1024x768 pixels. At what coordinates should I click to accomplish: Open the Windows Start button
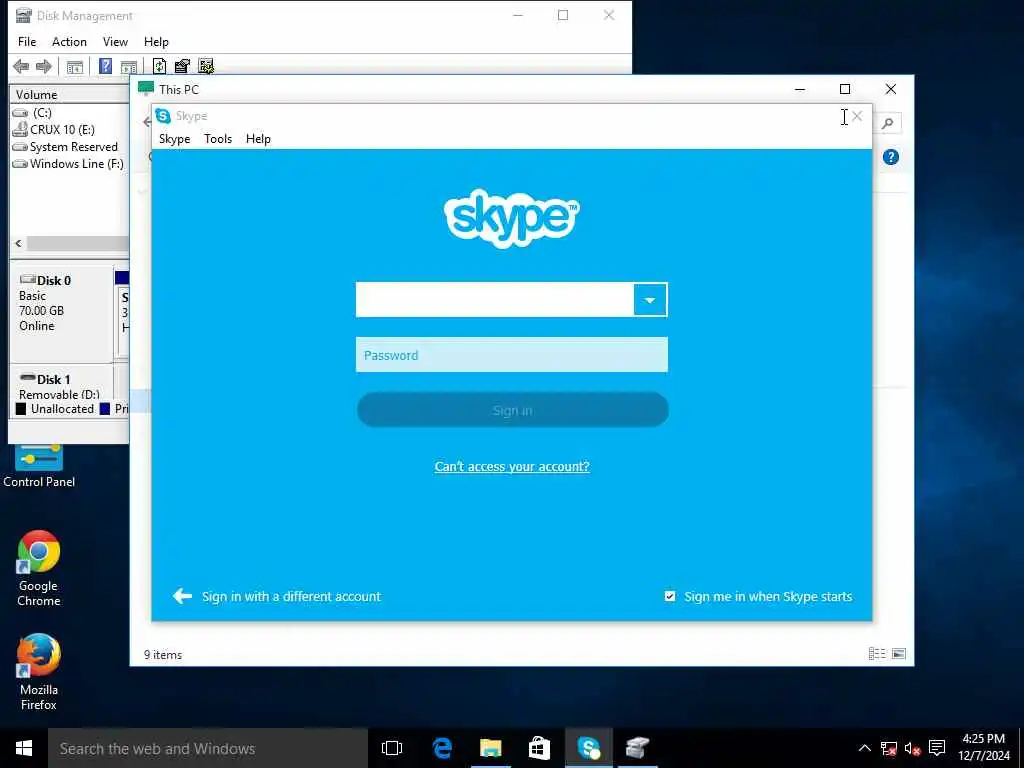click(x=24, y=748)
